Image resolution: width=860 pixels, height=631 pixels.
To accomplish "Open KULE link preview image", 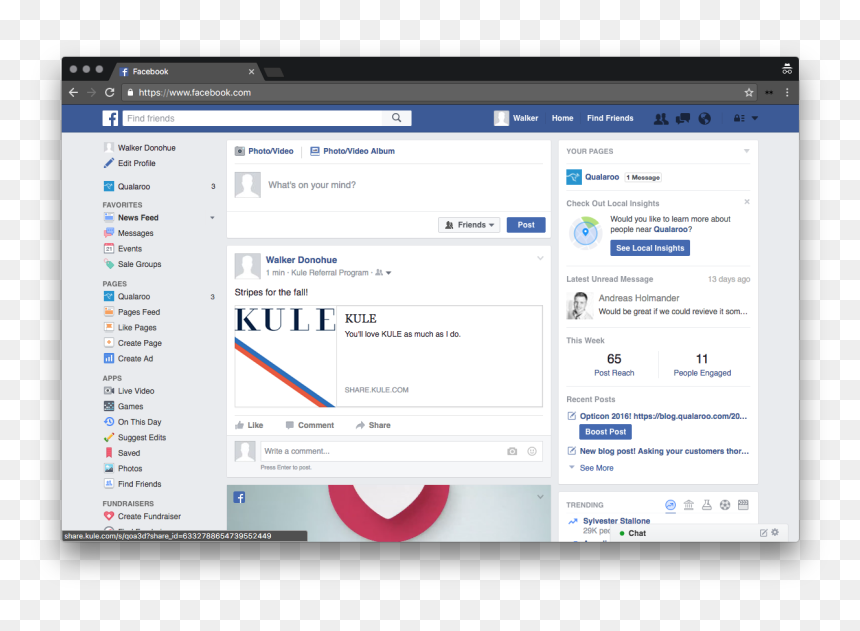I will (285, 356).
